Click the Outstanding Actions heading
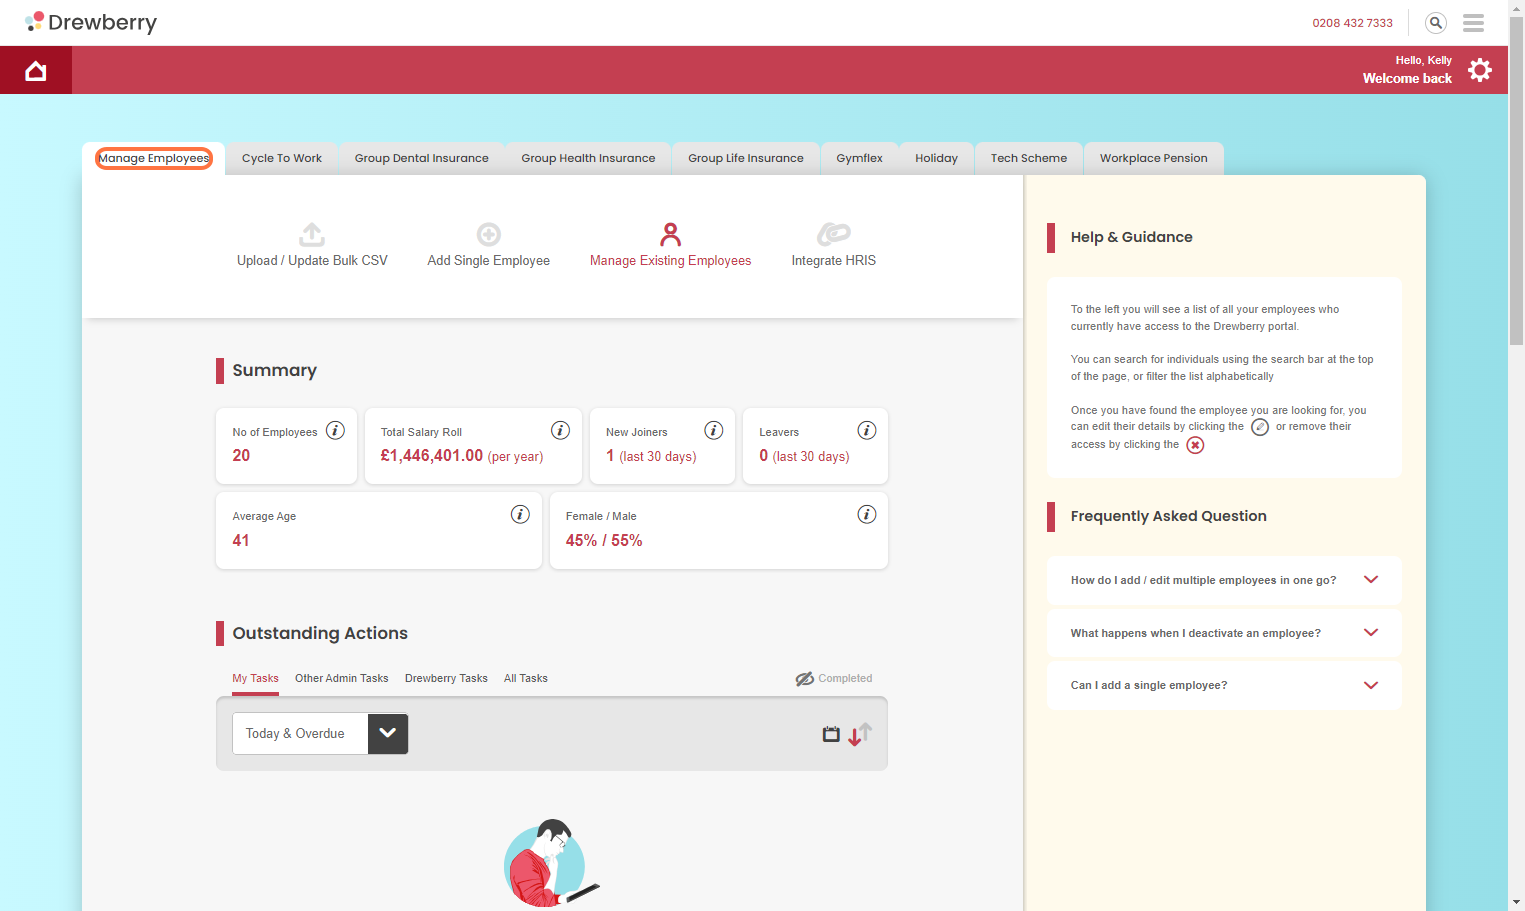The width and height of the screenshot is (1525, 911). pos(320,633)
